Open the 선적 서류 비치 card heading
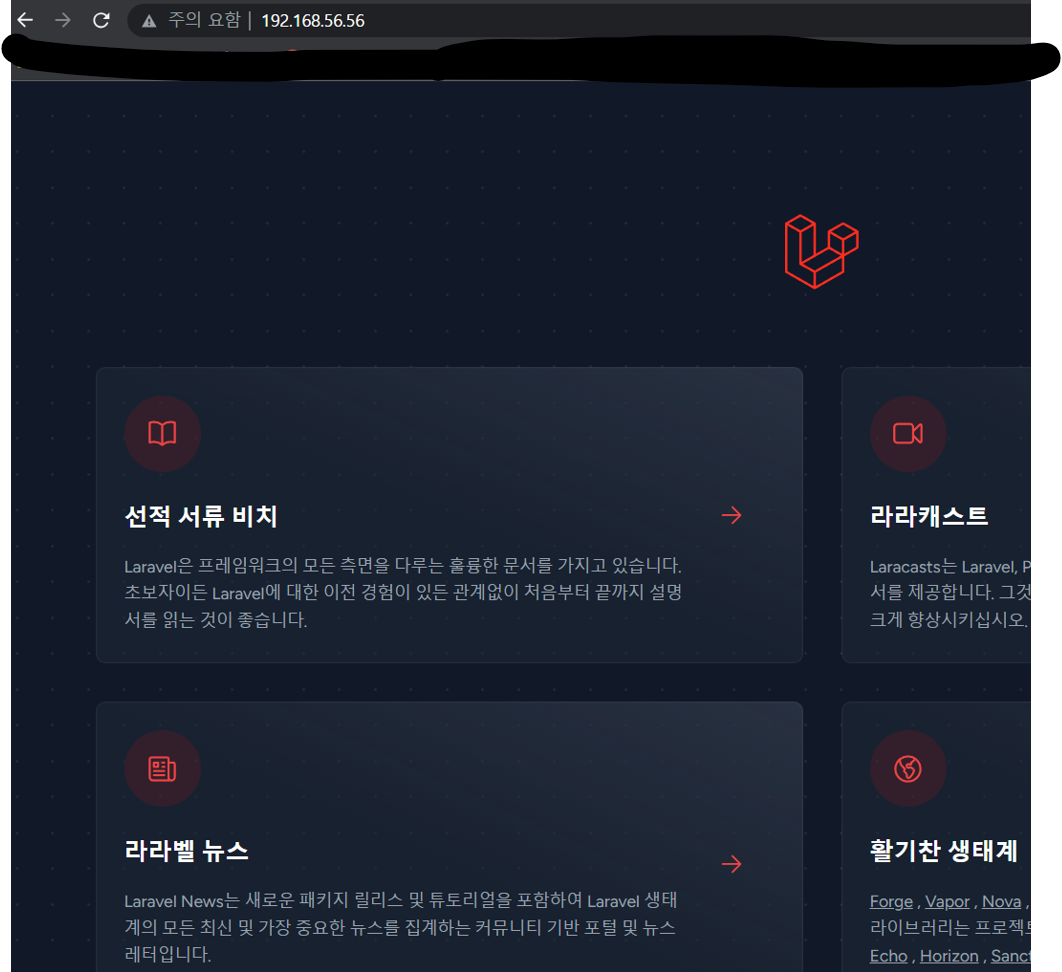The width and height of the screenshot is (1062, 972). [x=201, y=516]
